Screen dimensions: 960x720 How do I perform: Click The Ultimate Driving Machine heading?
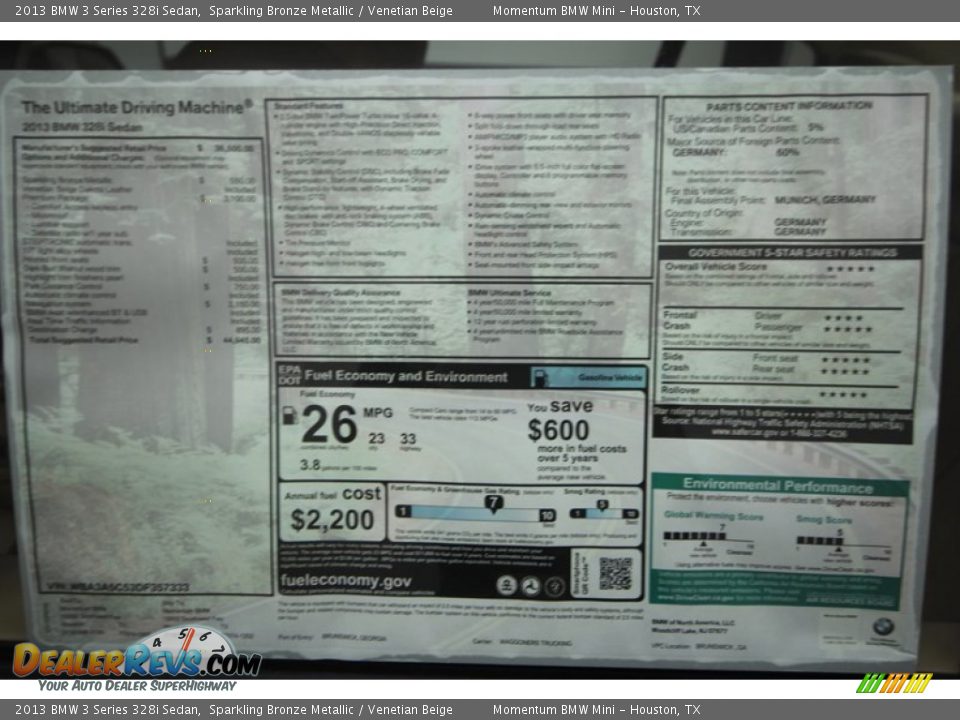coord(137,107)
